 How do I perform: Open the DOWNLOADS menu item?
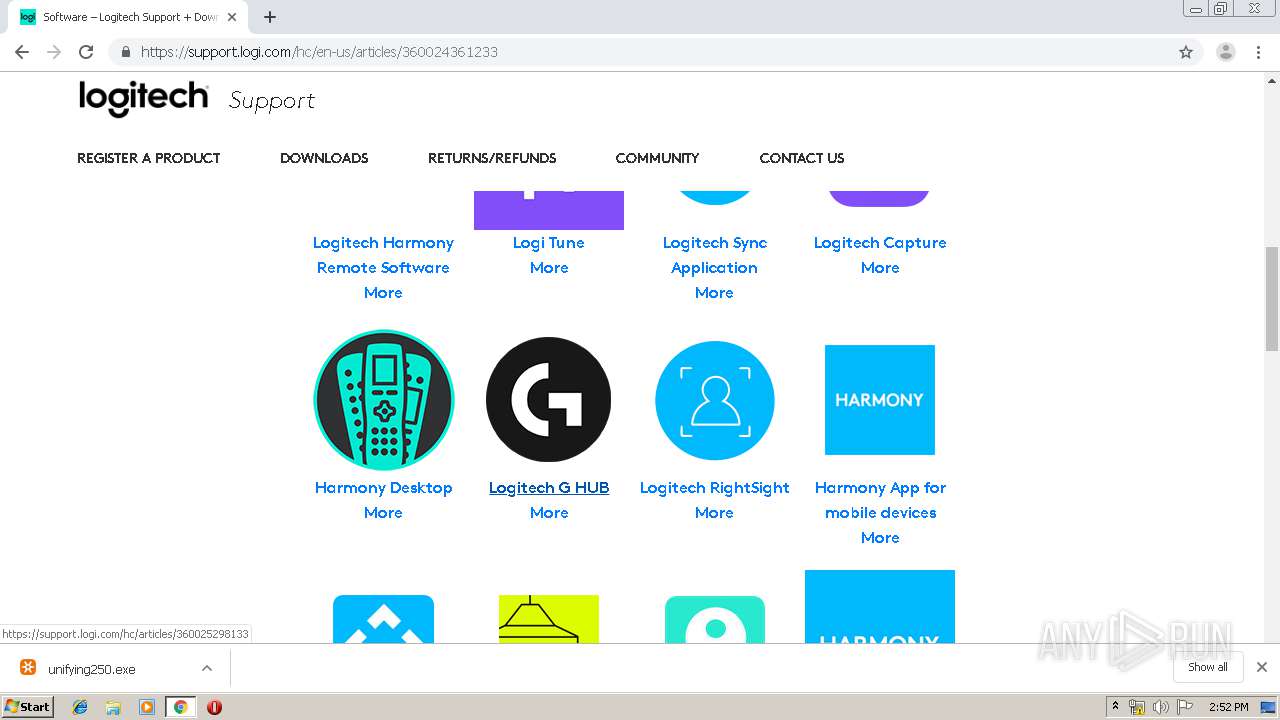pyautogui.click(x=324, y=158)
